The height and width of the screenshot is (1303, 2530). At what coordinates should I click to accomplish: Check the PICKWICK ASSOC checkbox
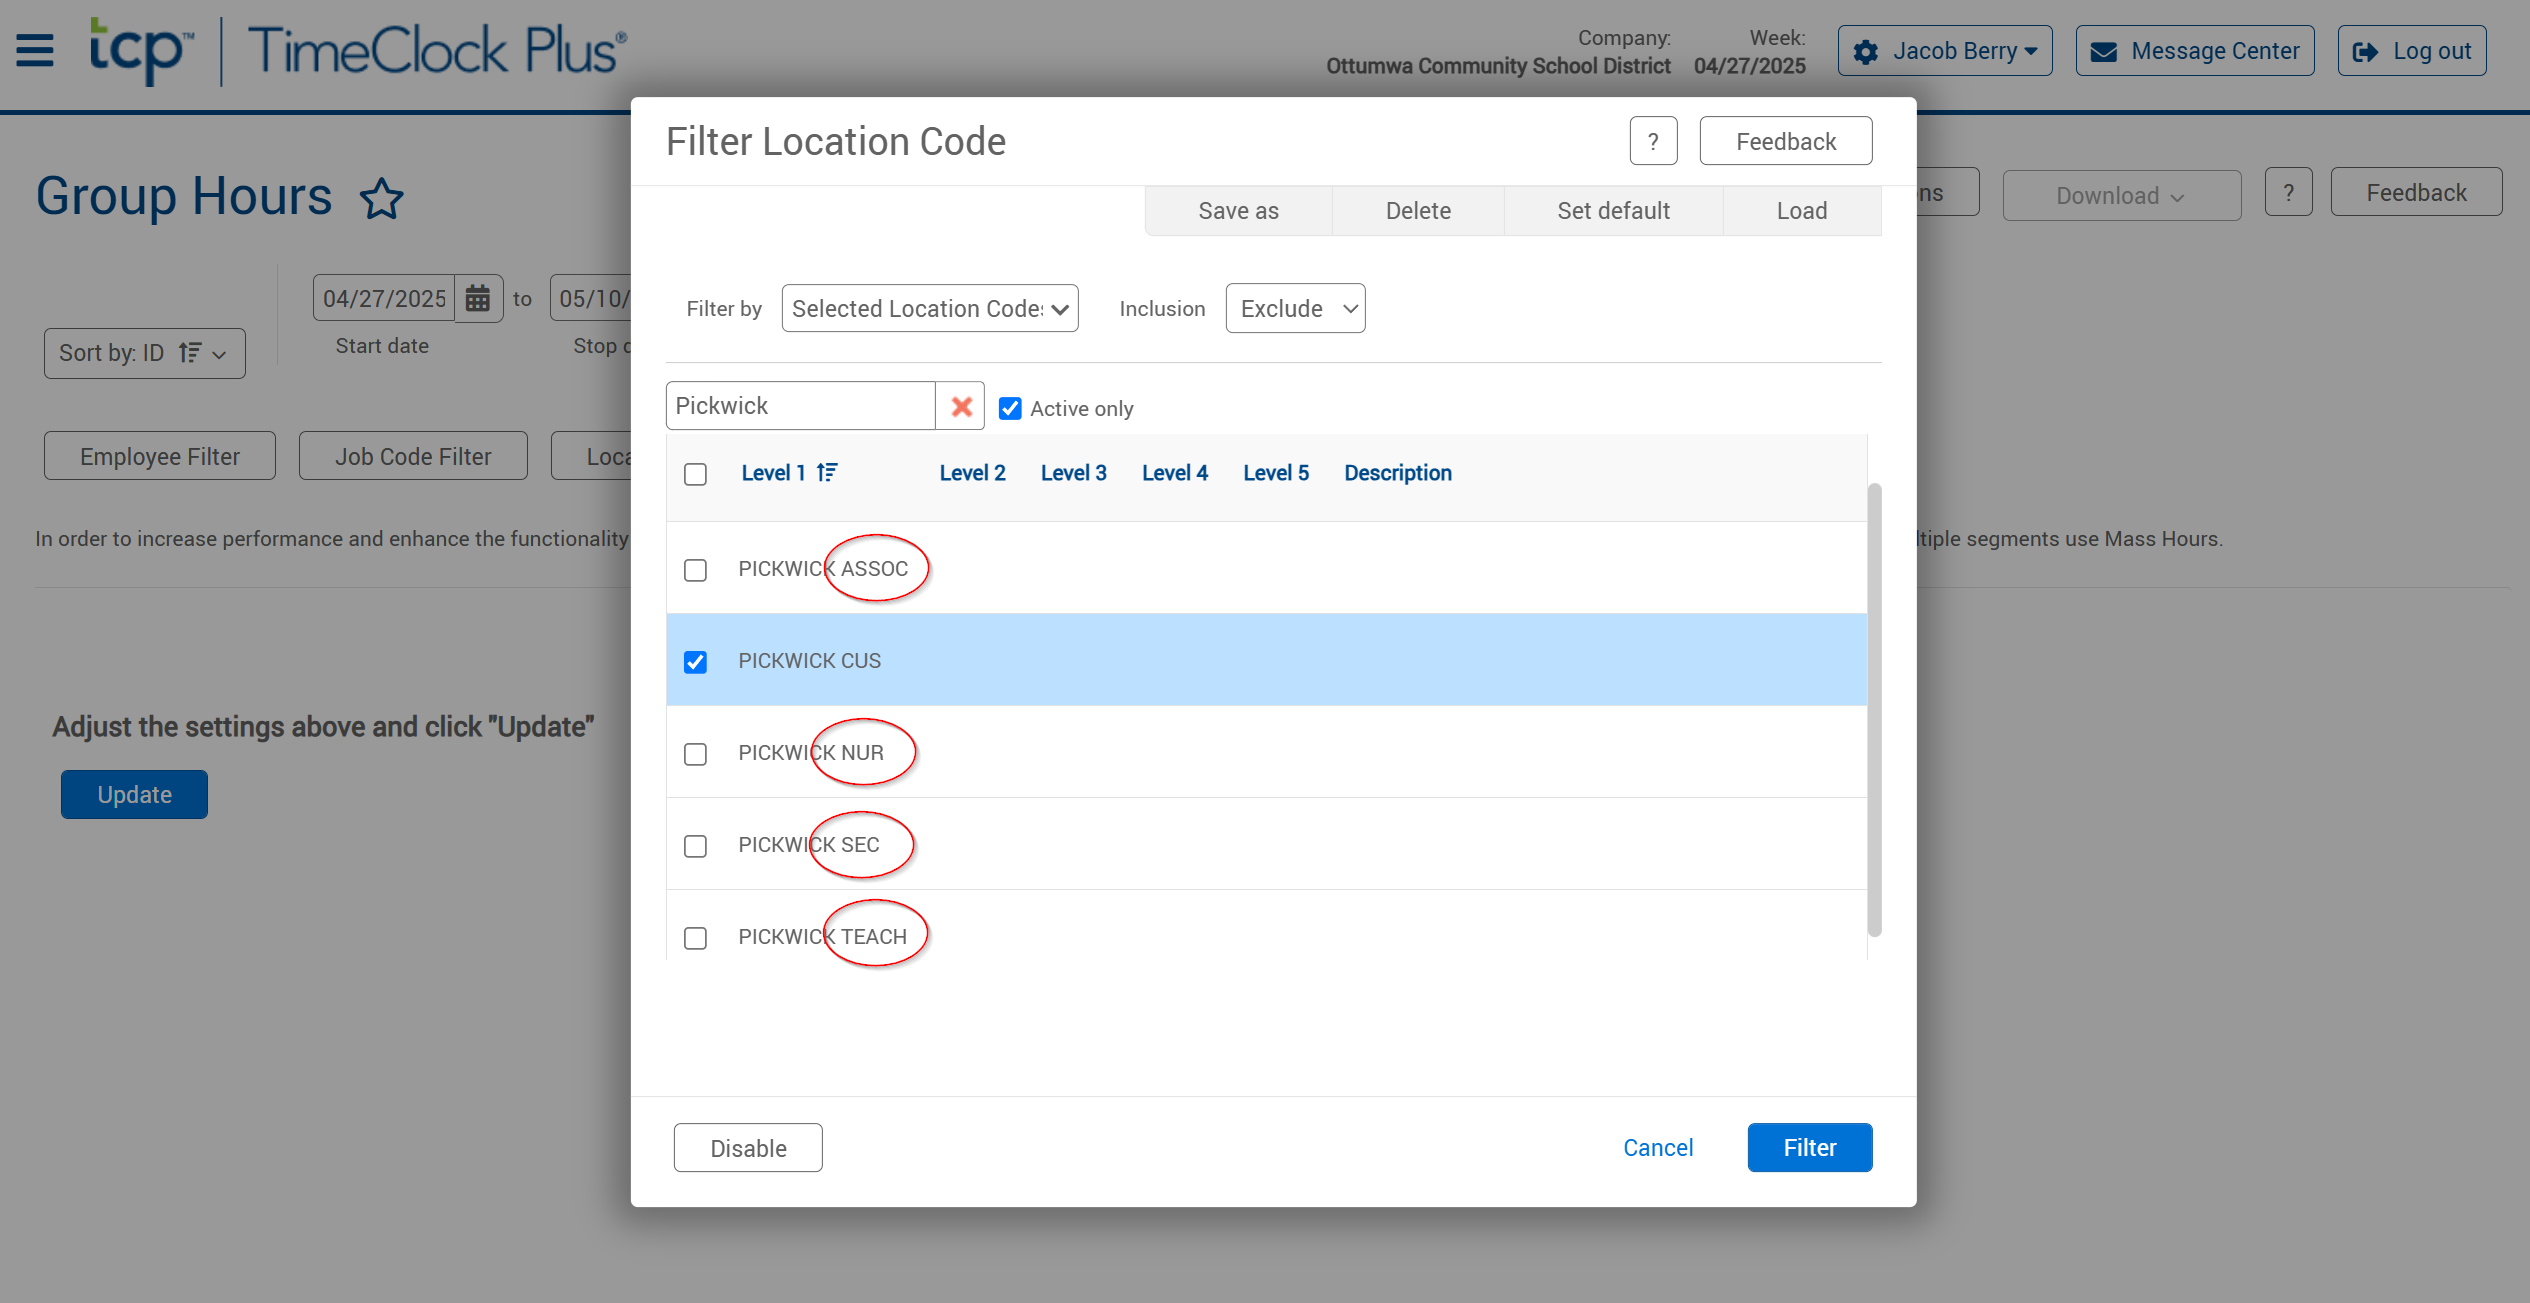695,570
